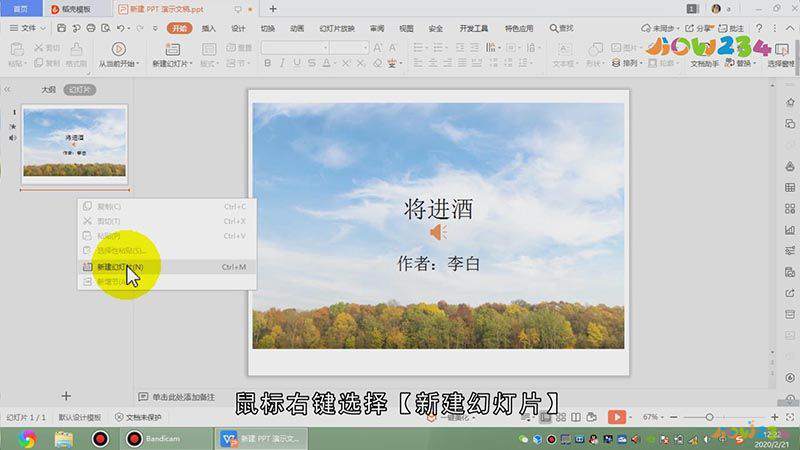Open the 开发工具 ribbon tab
Image resolution: width=800 pixels, height=450 pixels.
[x=473, y=28]
